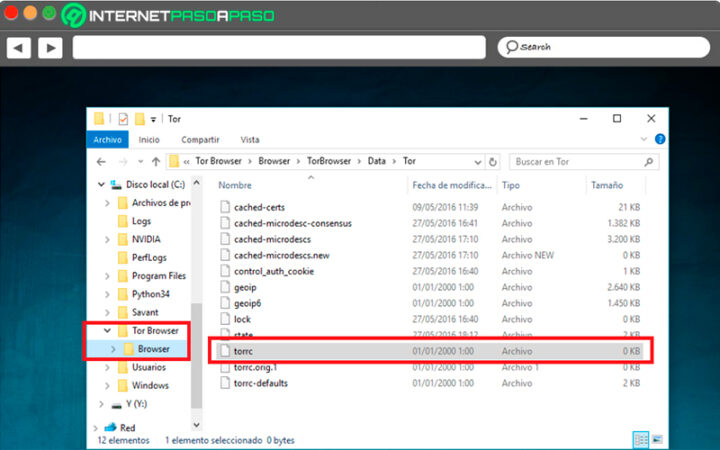Click the TorBrowser breadcrumb segment
Image resolution: width=720 pixels, height=450 pixels.
click(329, 161)
